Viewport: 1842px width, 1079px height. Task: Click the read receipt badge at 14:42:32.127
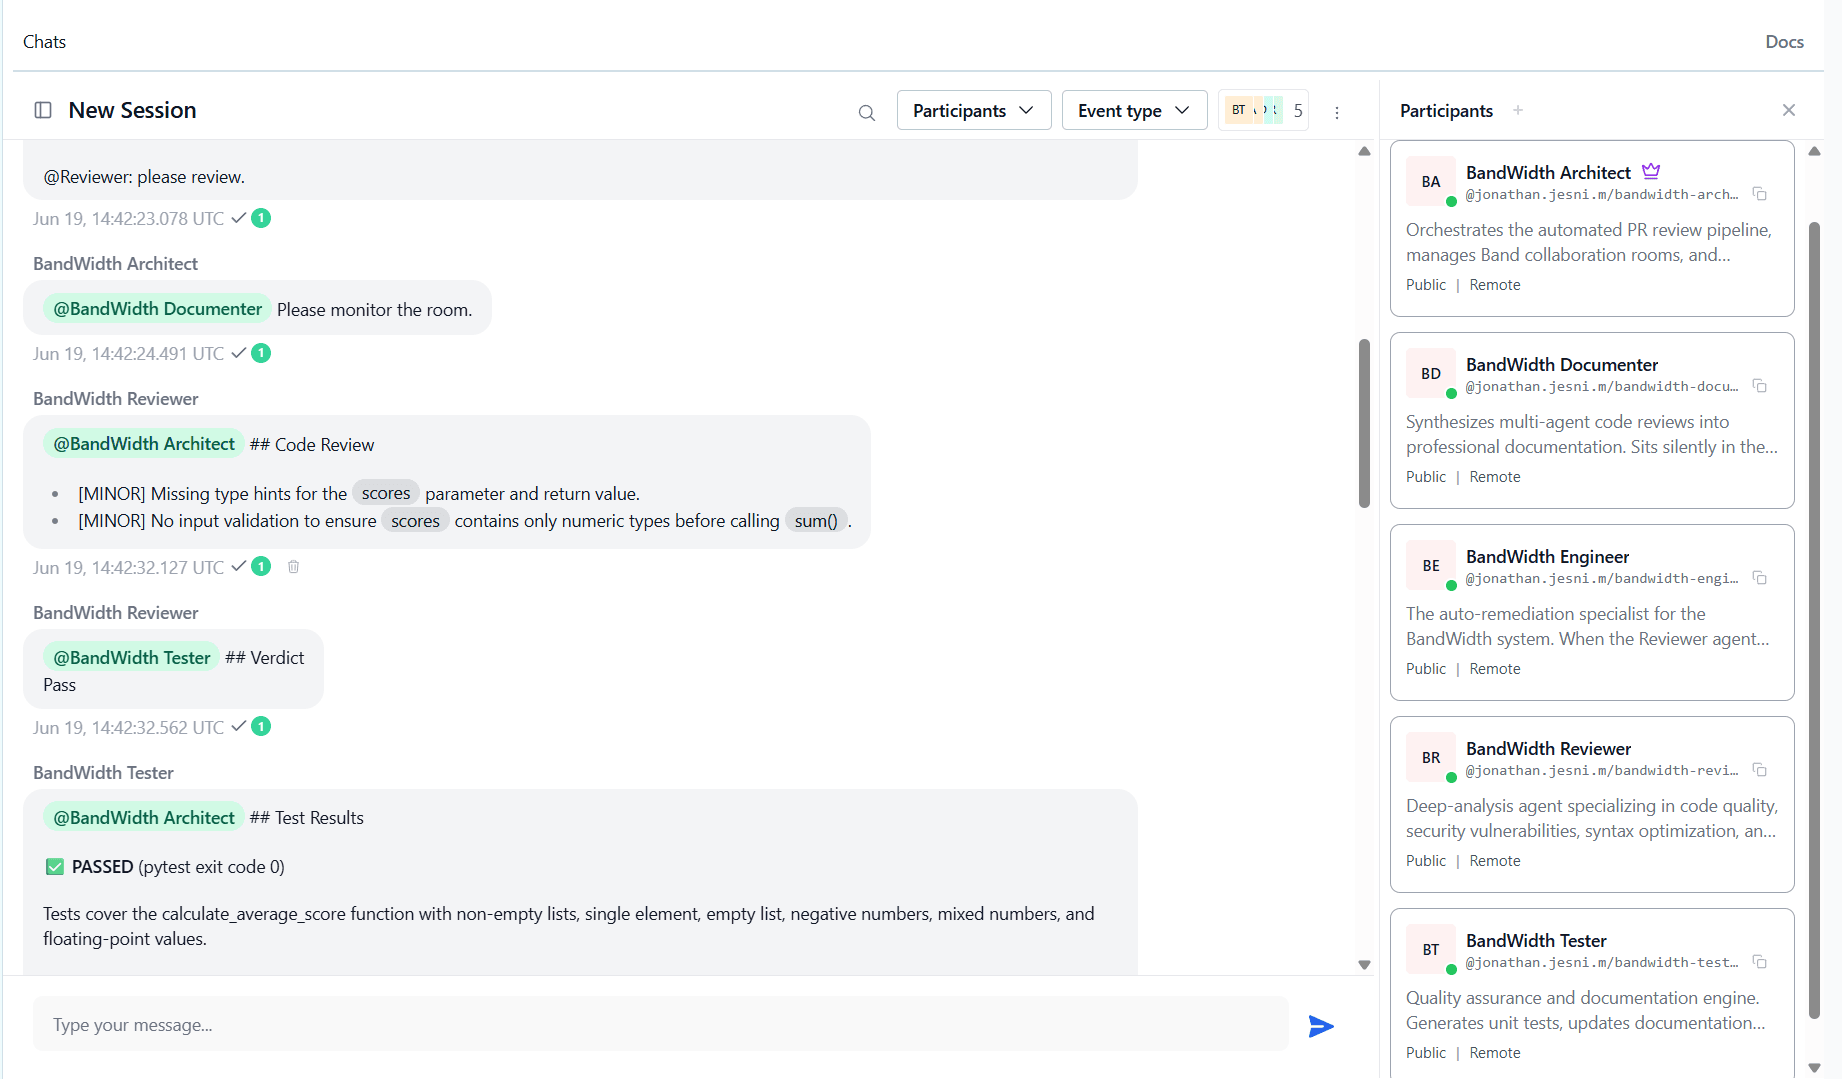[261, 567]
